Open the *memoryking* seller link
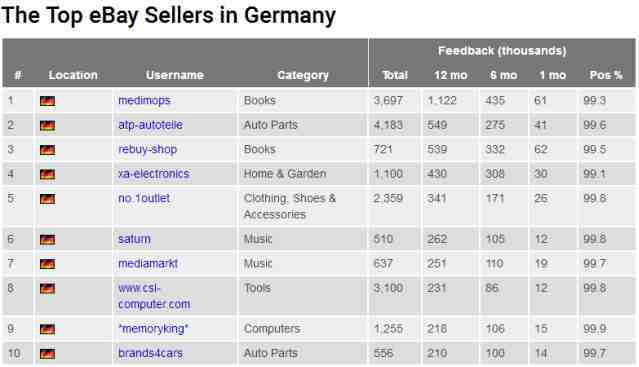Screen dimensions: 639x367 click(x=153, y=329)
